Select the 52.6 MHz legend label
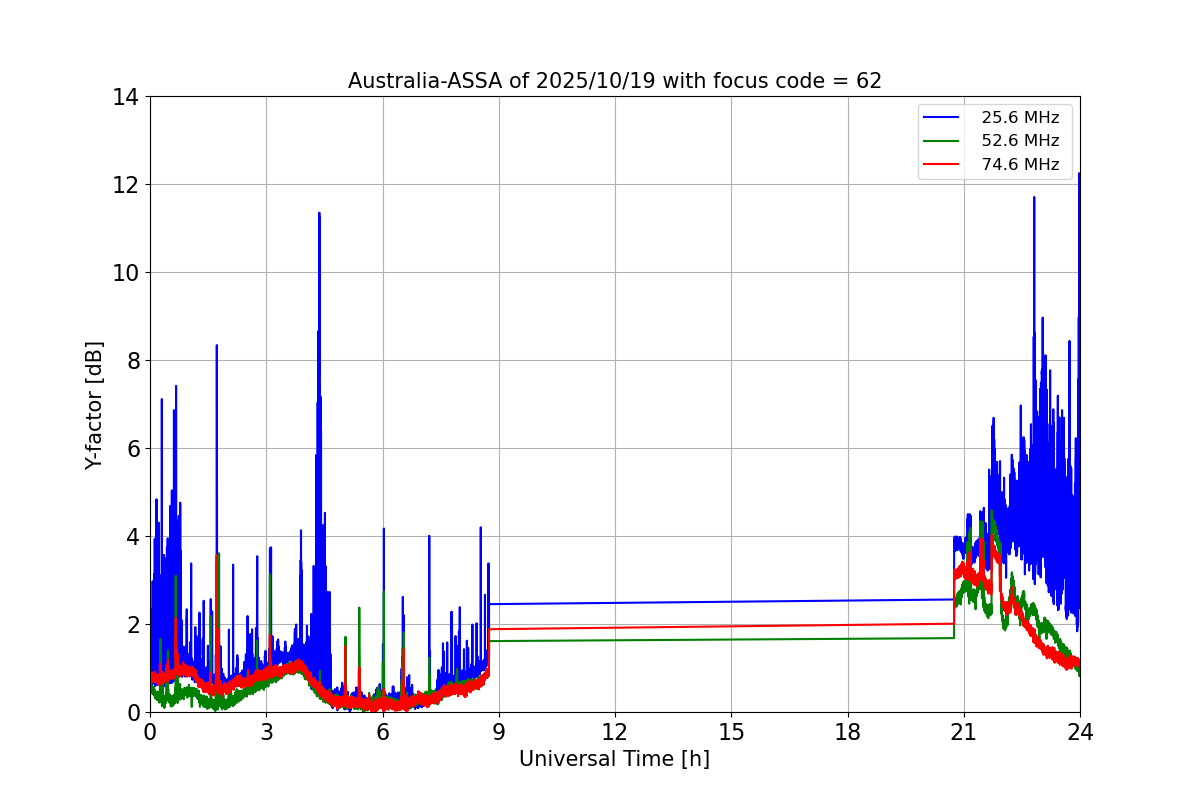This screenshot has height=800, width=1200. pyautogui.click(x=1020, y=141)
